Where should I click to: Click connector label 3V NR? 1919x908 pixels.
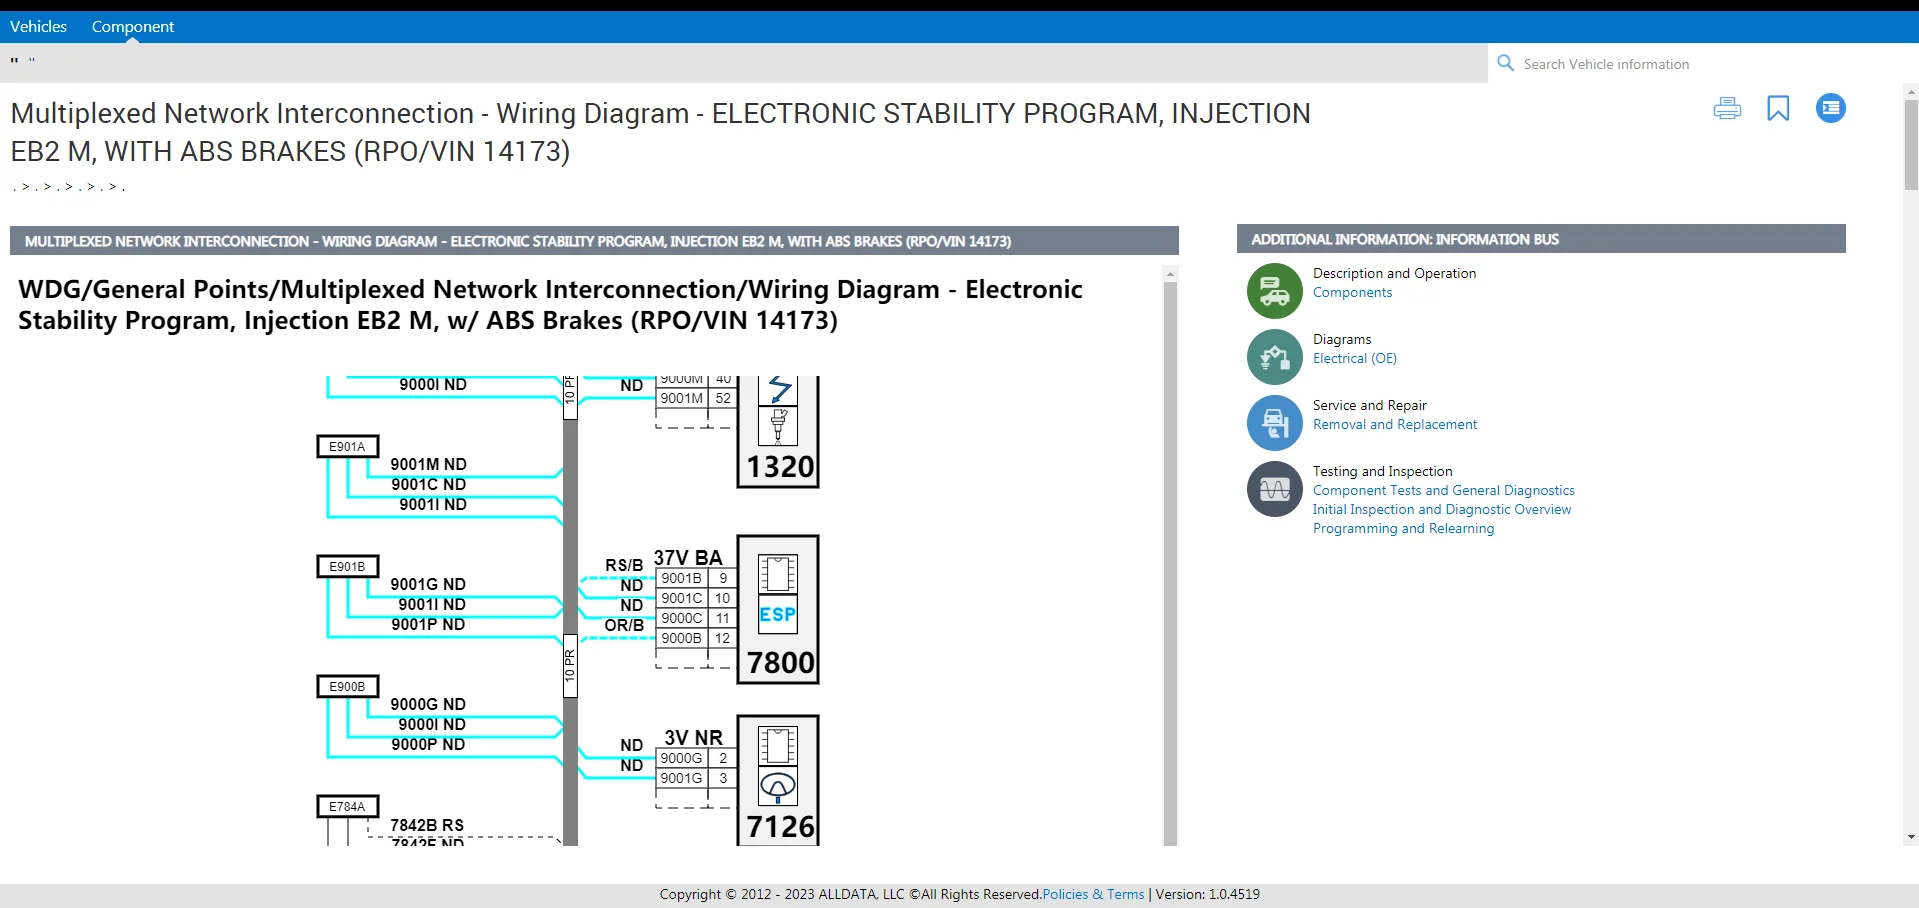[x=693, y=737]
